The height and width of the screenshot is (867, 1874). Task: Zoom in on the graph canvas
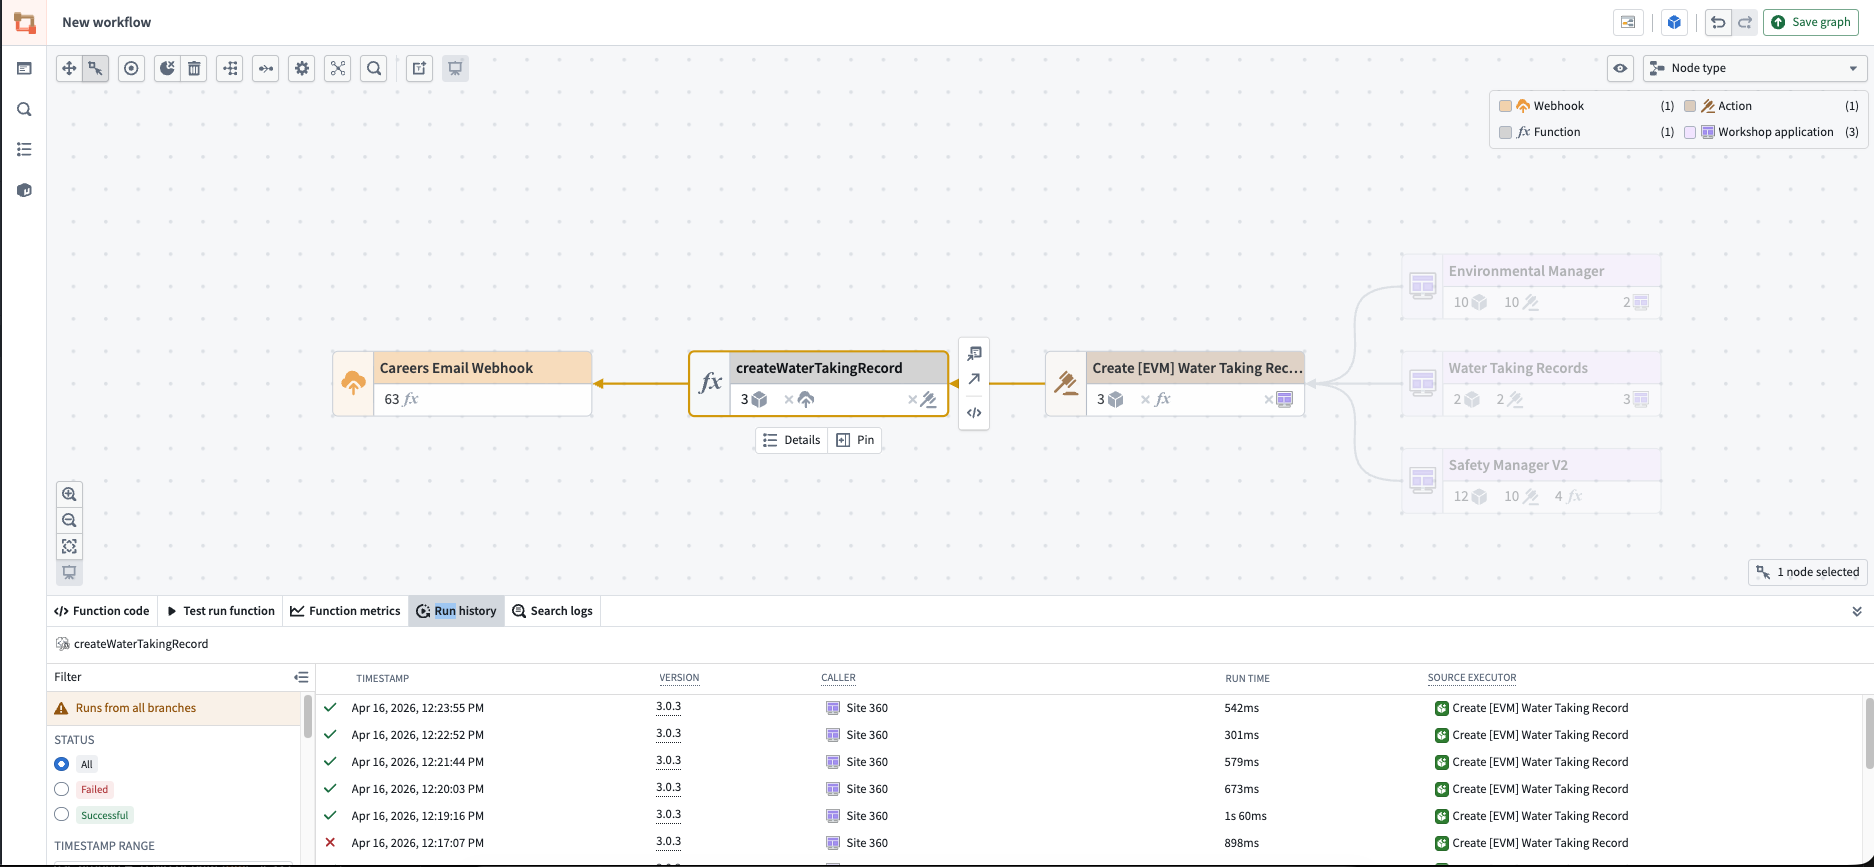pos(69,494)
